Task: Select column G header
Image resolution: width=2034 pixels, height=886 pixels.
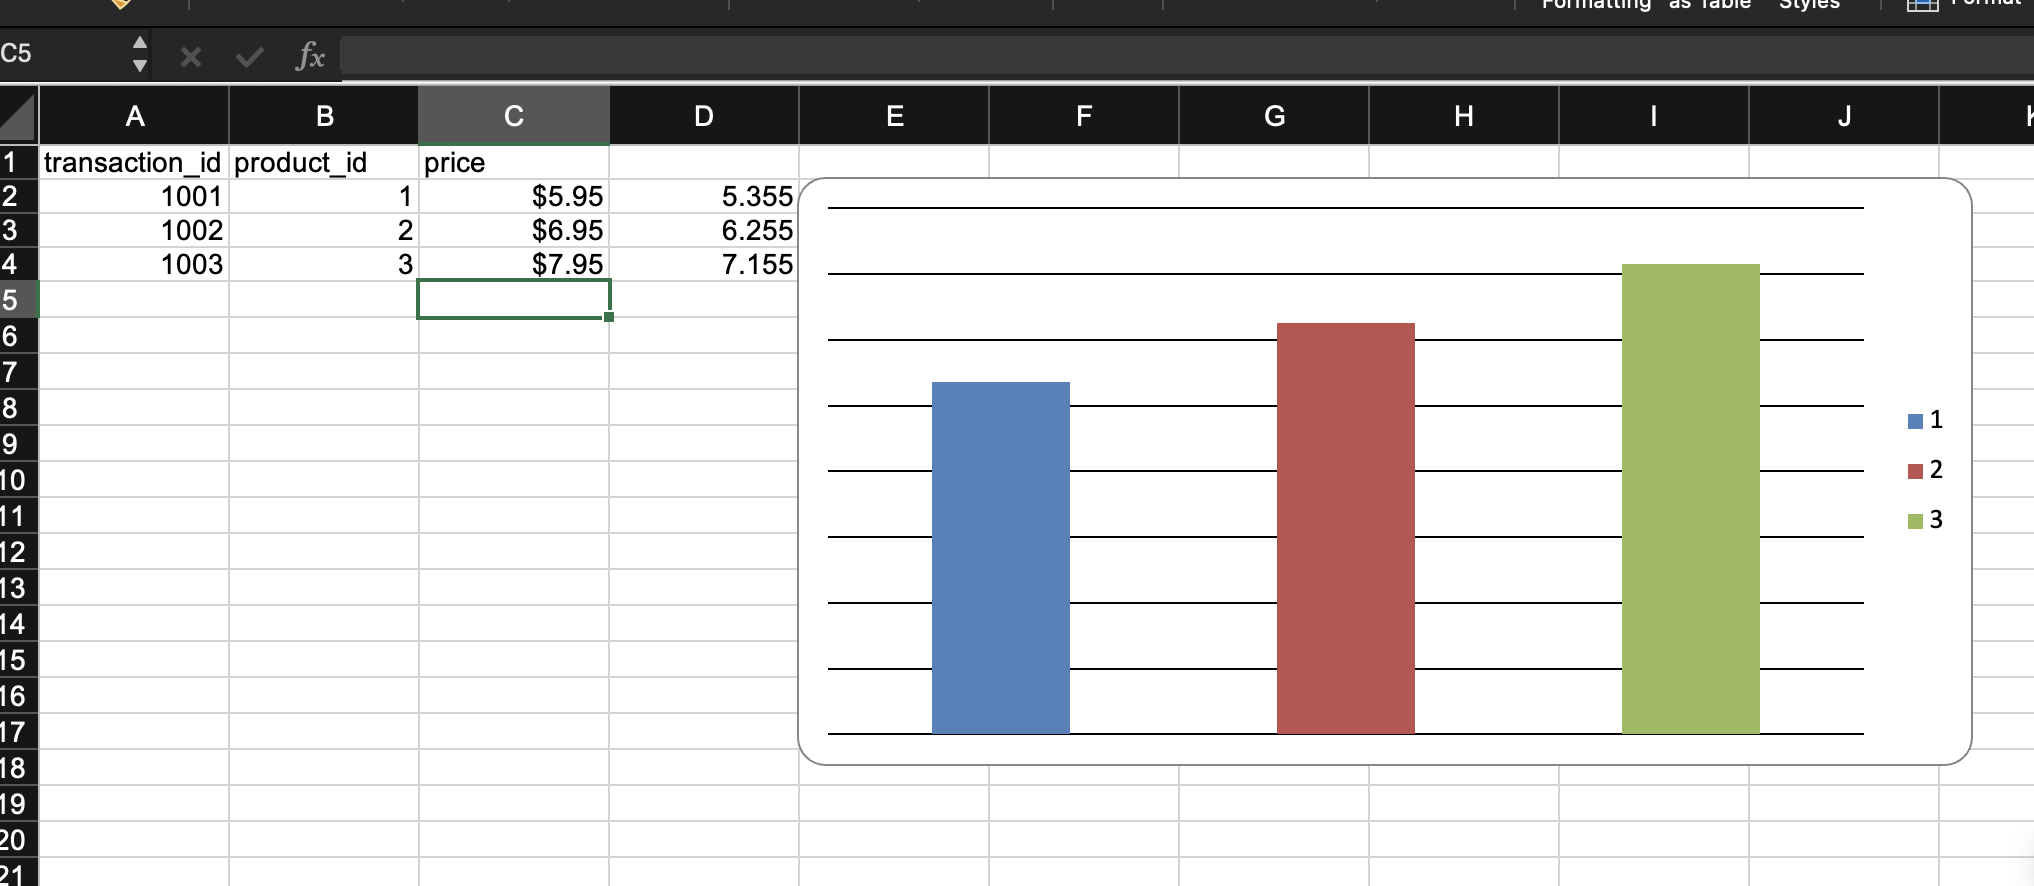Action: pyautogui.click(x=1274, y=116)
